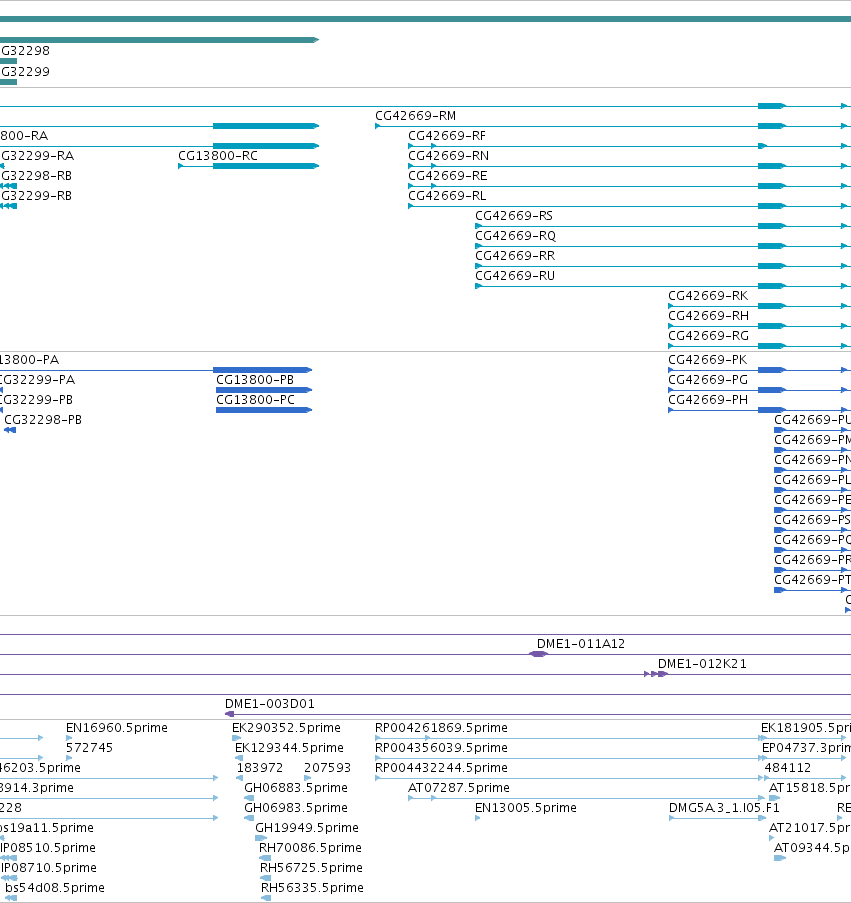This screenshot has width=851, height=903.
Task: Select the CG42669-RH label
Action: 708,316
